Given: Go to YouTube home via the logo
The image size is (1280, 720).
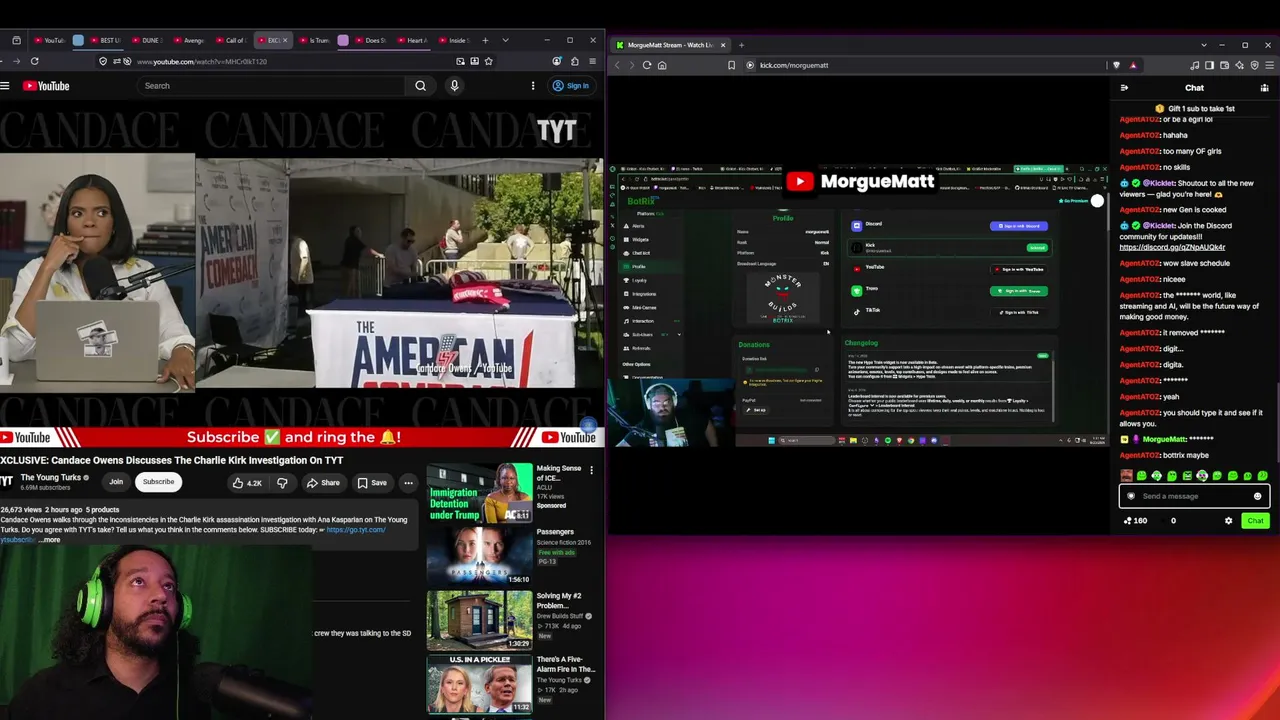Looking at the screenshot, I should (46, 86).
